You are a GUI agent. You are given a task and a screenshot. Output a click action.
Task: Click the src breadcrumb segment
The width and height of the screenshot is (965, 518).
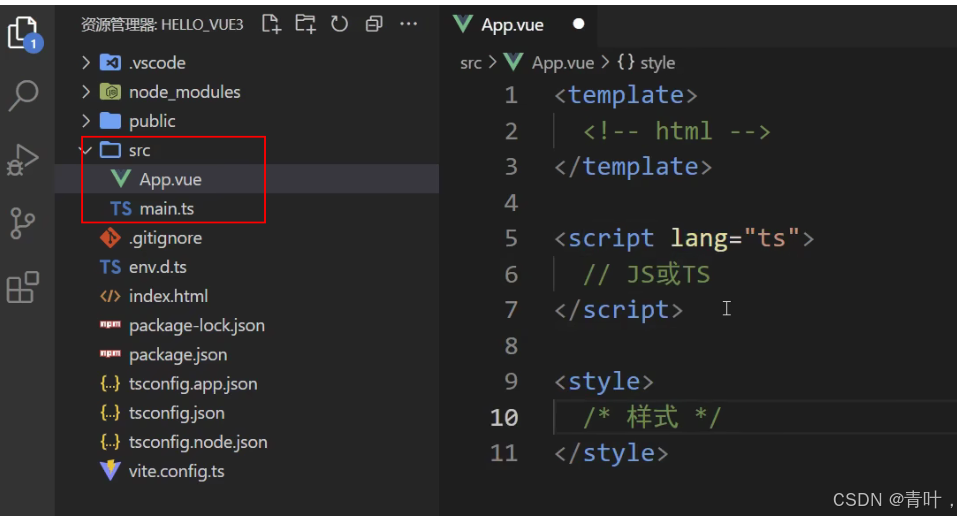pyautogui.click(x=471, y=63)
